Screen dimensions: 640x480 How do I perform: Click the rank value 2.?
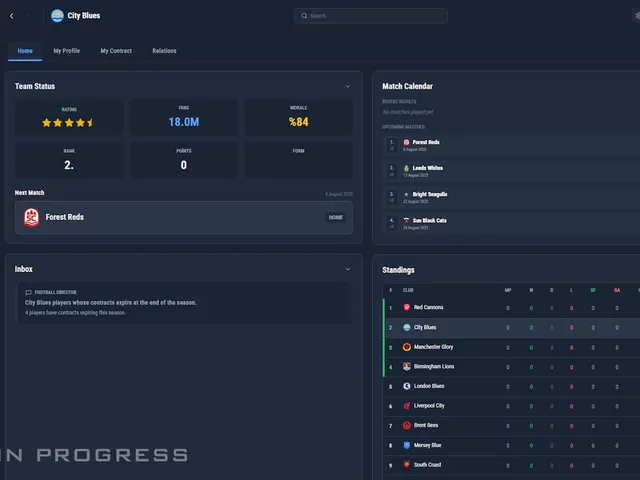pyautogui.click(x=69, y=165)
